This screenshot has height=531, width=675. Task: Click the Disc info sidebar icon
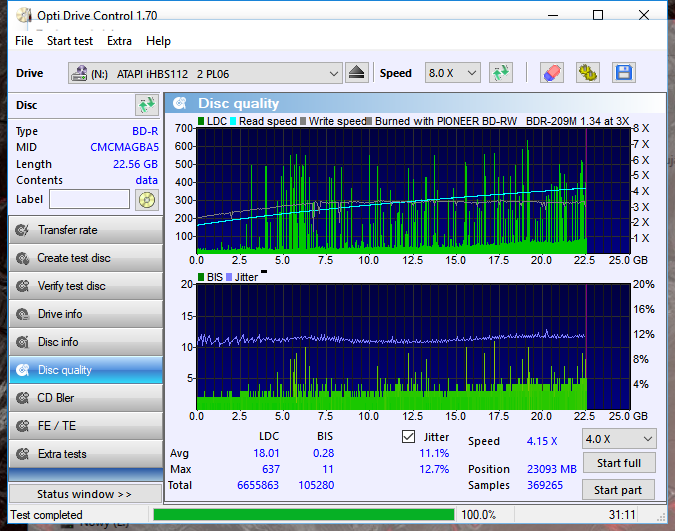[x=22, y=342]
